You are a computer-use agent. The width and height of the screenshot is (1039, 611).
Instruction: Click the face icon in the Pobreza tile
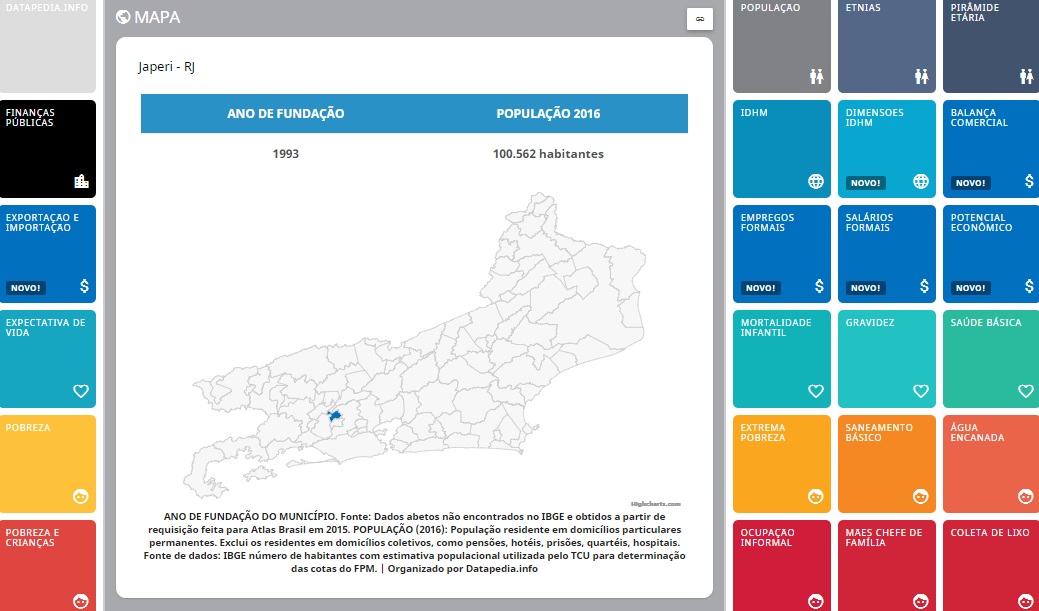[81, 496]
